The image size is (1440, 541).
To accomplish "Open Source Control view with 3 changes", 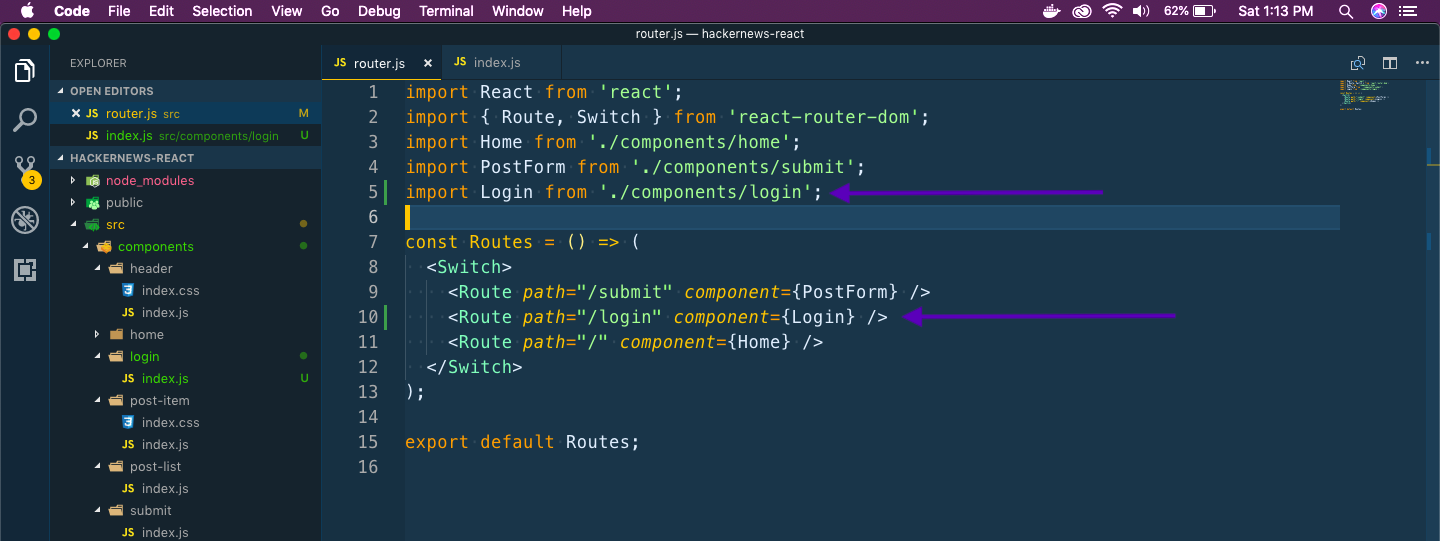I will point(25,170).
